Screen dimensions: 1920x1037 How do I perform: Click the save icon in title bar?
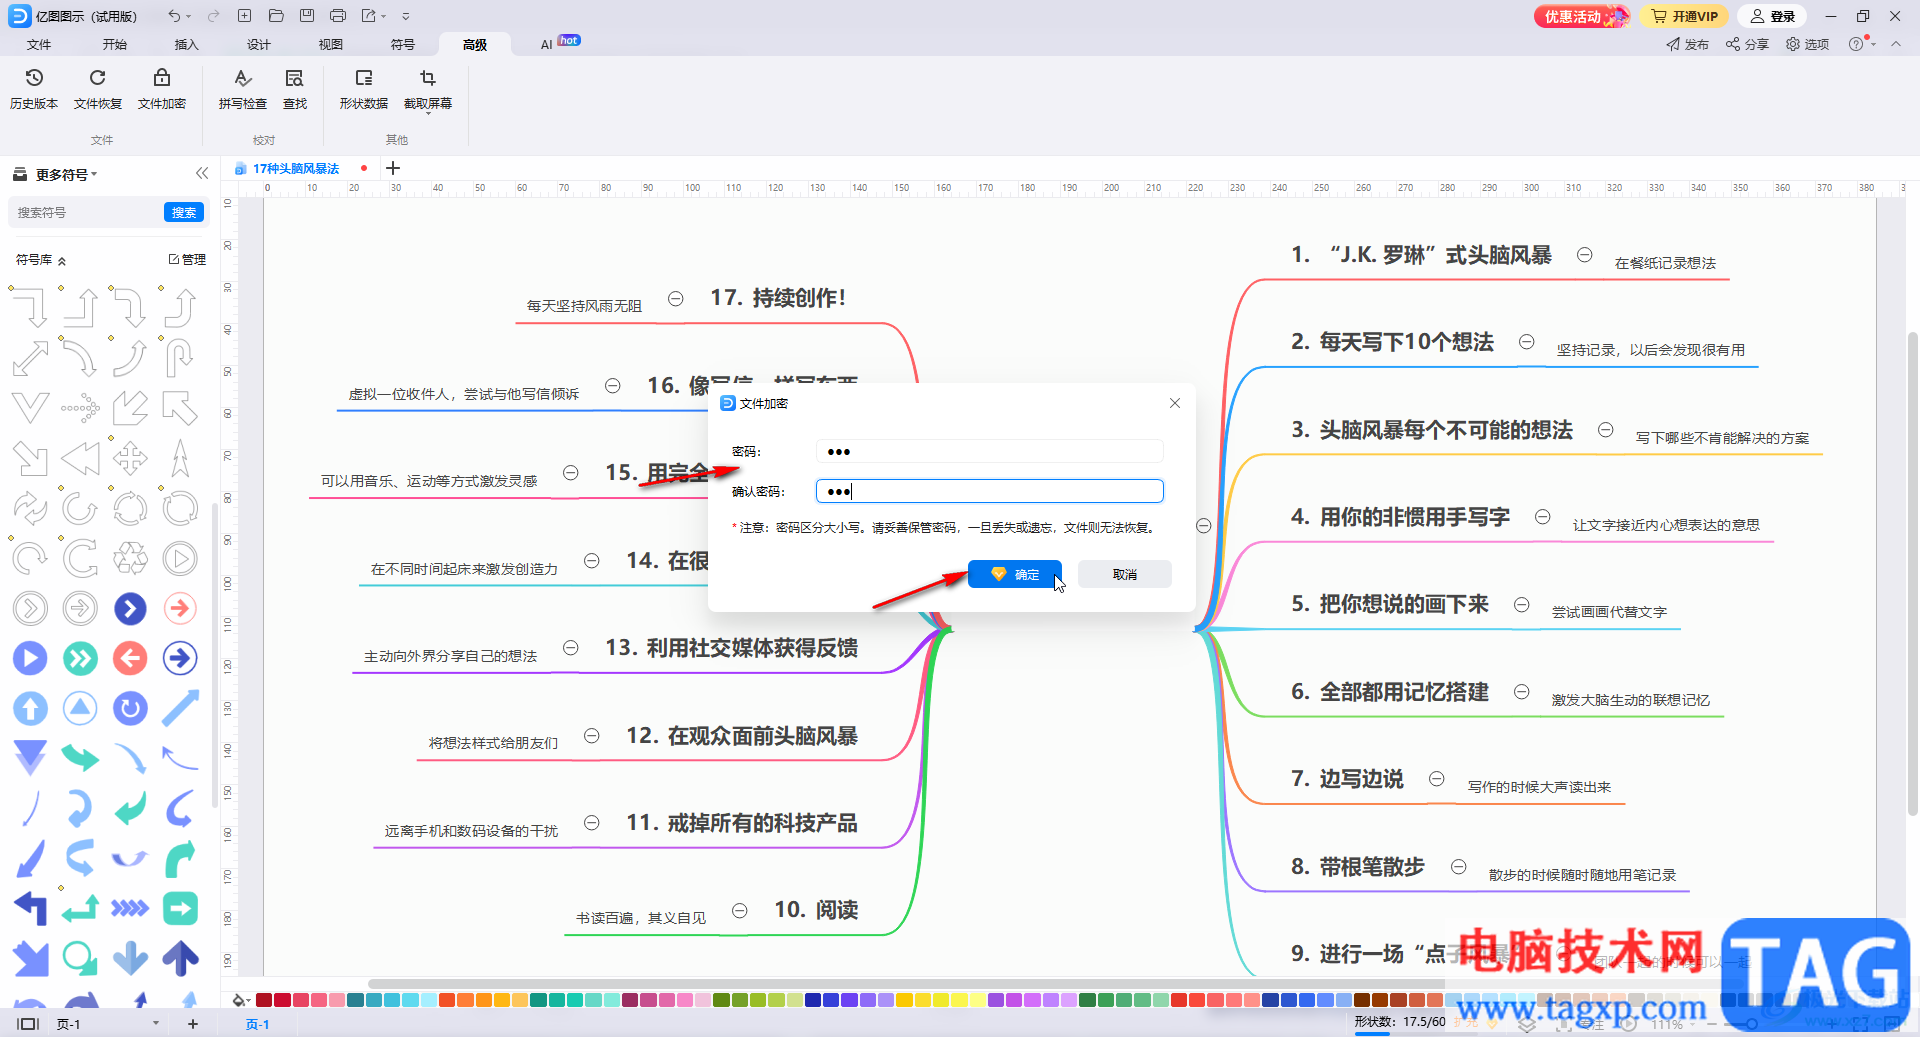(307, 16)
